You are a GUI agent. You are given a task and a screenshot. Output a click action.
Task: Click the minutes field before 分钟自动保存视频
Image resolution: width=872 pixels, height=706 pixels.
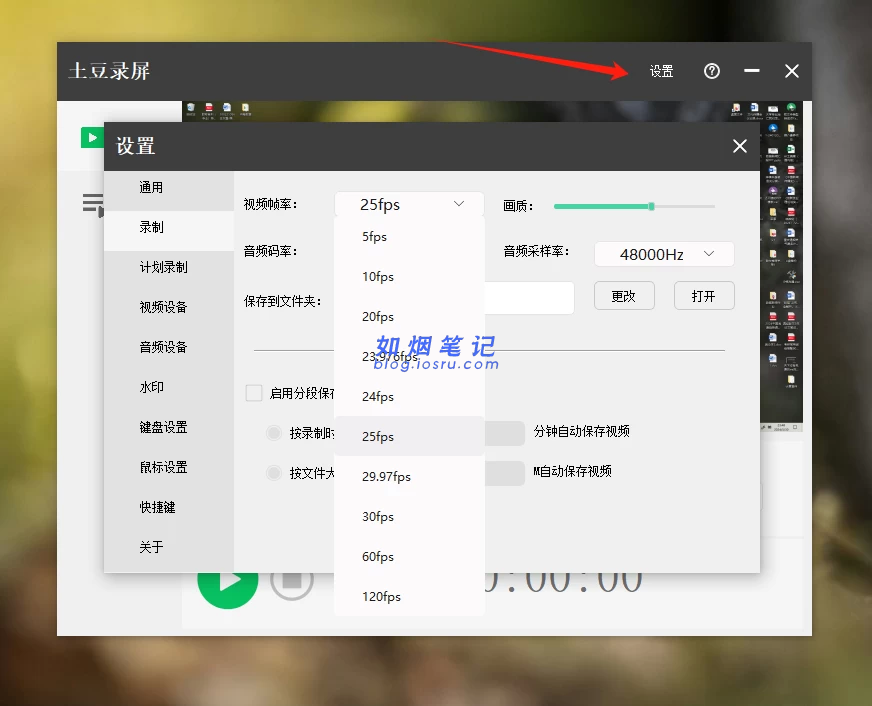tap(504, 433)
